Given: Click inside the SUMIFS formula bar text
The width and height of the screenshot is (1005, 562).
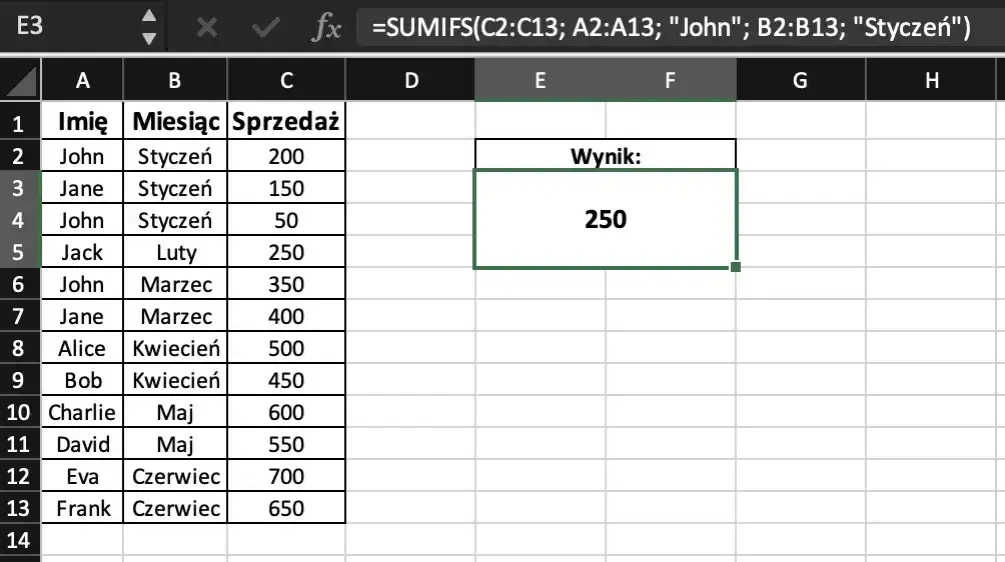Looking at the screenshot, I should pyautogui.click(x=670, y=28).
